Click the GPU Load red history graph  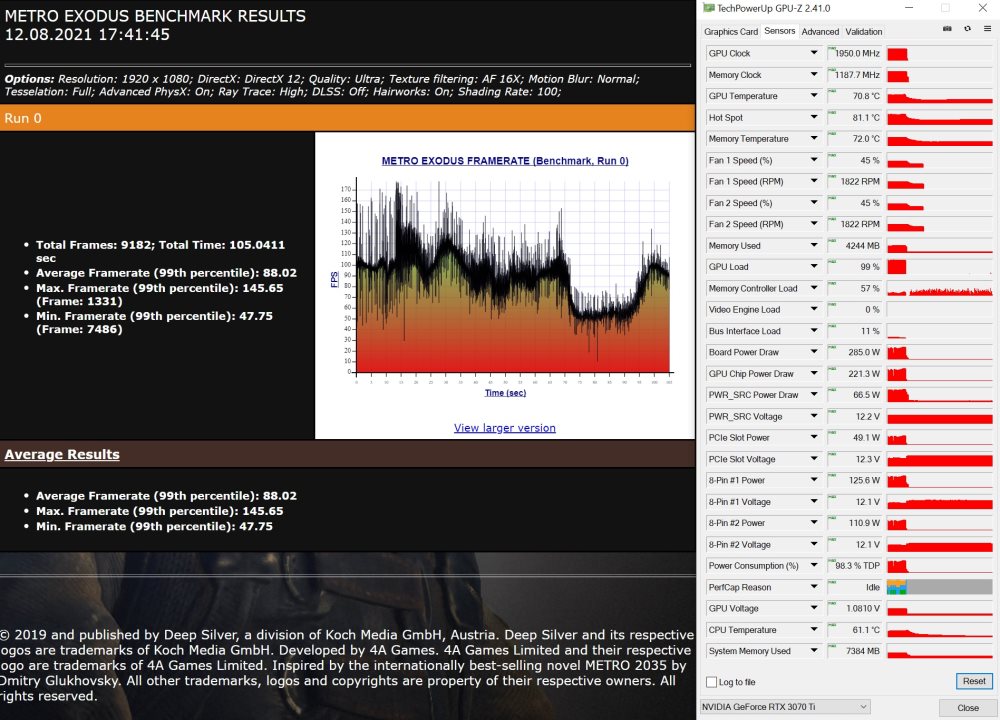(939, 267)
